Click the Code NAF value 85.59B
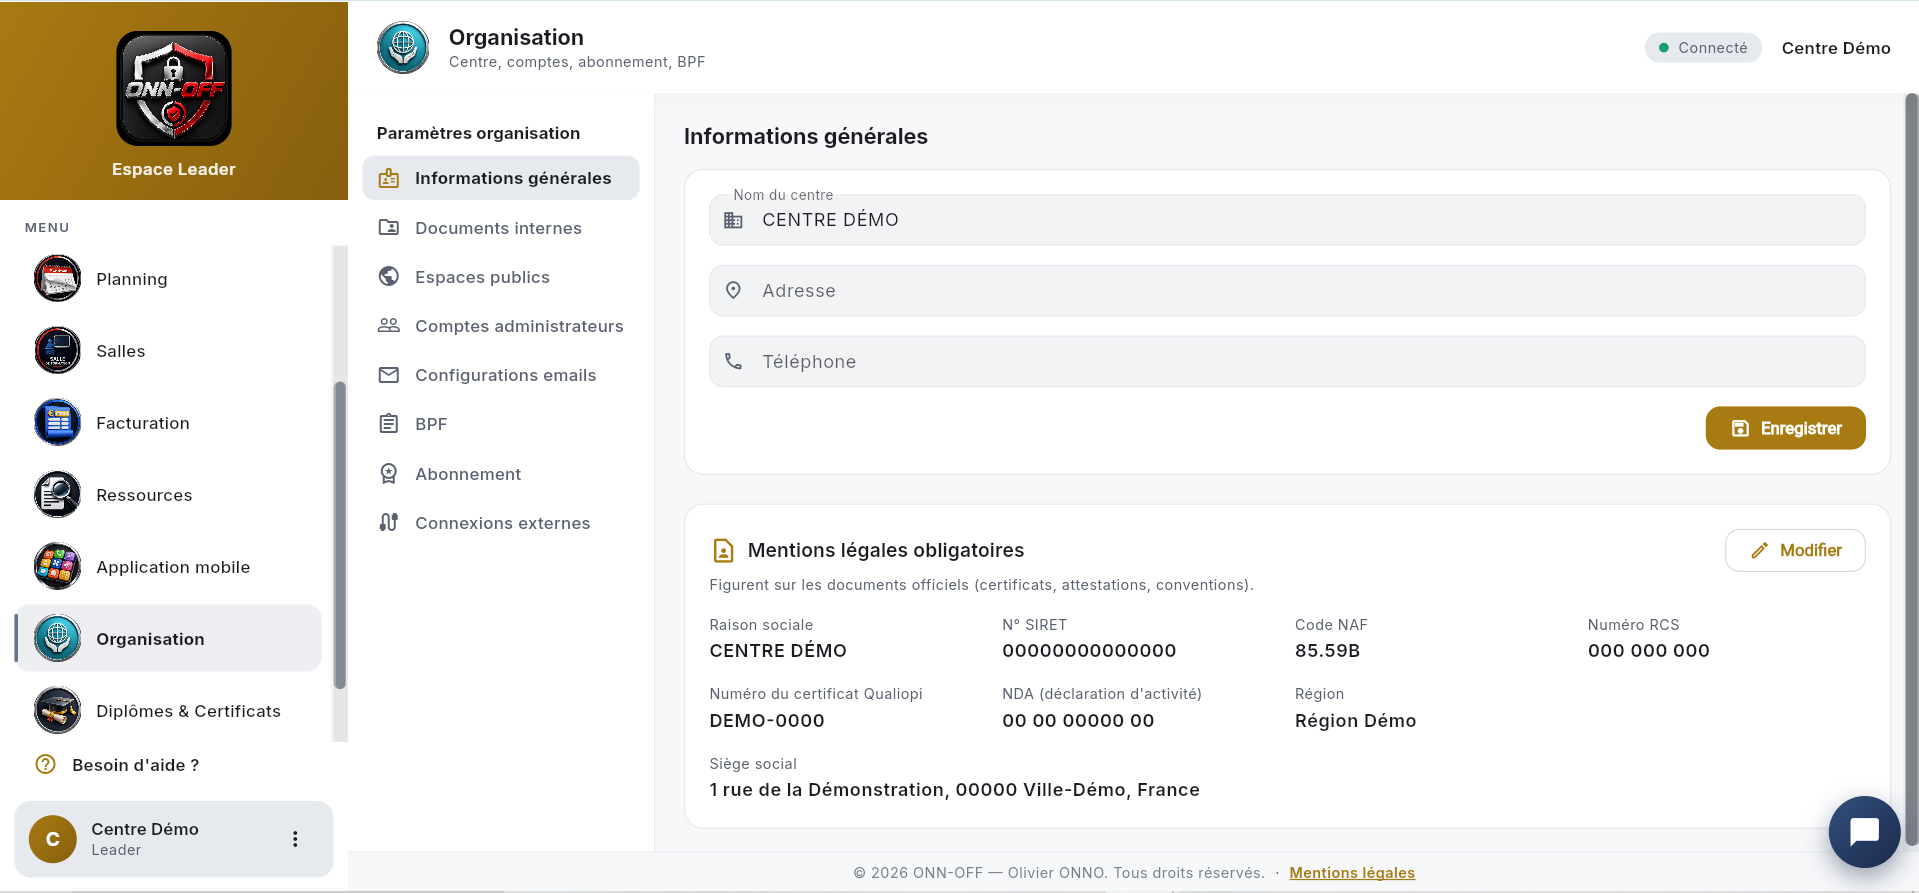Viewport: 1919px width, 893px height. click(x=1327, y=651)
